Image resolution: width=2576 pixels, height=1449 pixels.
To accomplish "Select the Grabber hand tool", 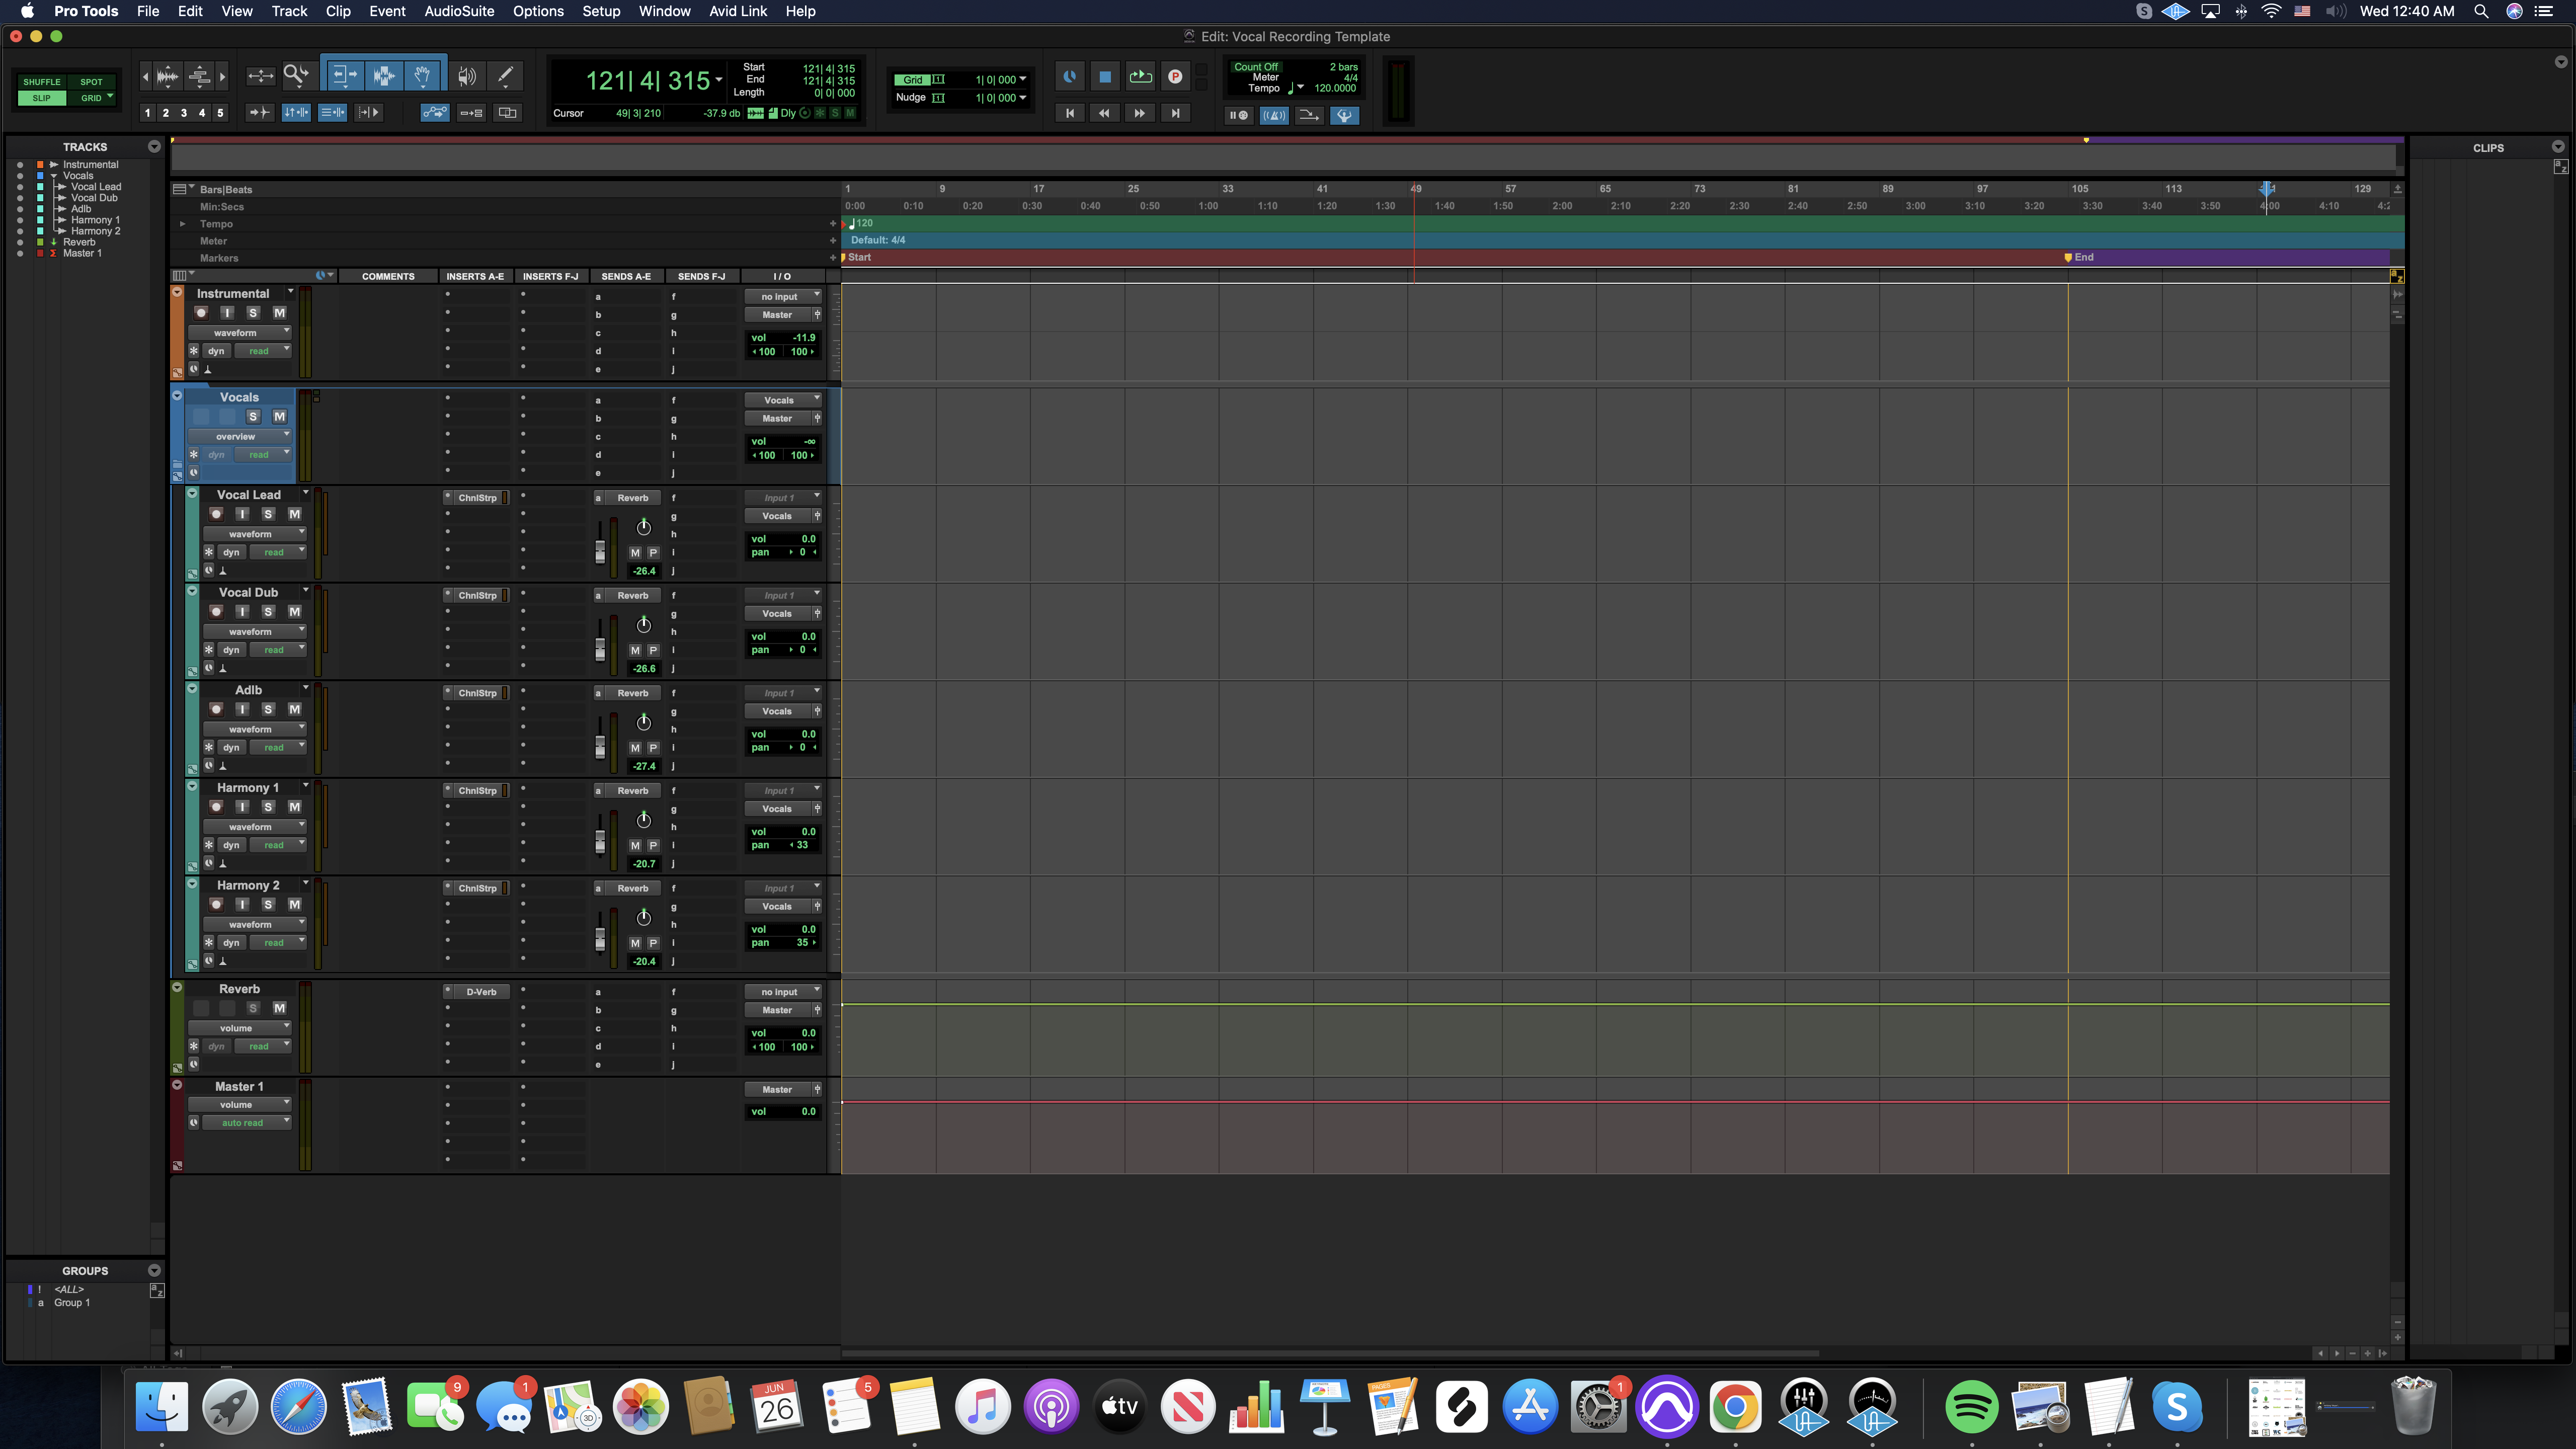I will click(422, 76).
